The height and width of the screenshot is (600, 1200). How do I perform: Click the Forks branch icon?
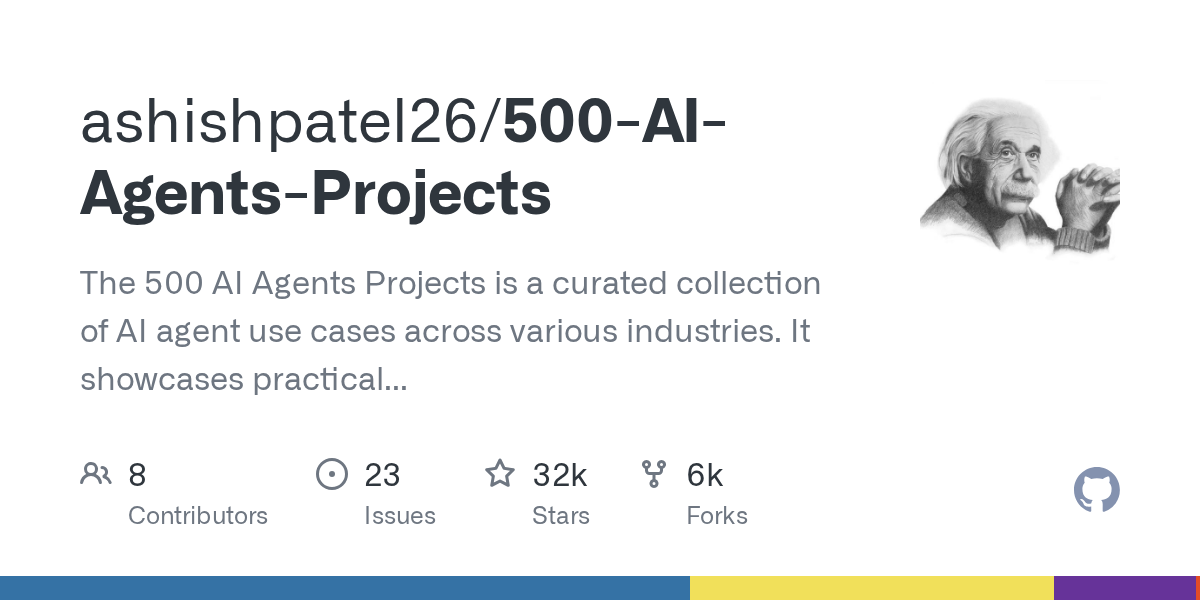click(x=654, y=473)
